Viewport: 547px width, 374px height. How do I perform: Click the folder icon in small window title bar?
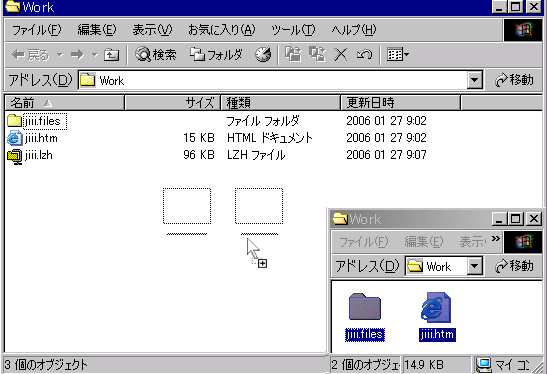(x=340, y=219)
